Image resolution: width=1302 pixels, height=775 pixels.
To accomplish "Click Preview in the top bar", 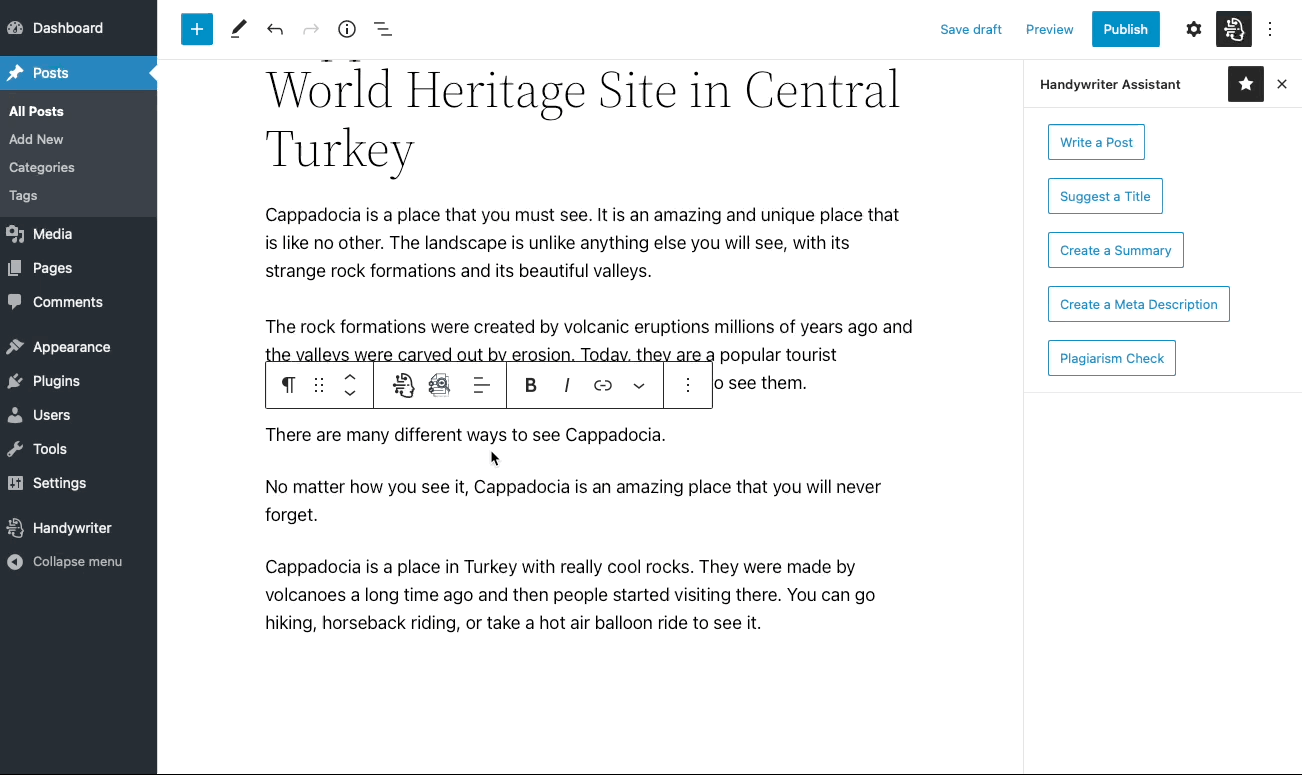I will [1050, 29].
